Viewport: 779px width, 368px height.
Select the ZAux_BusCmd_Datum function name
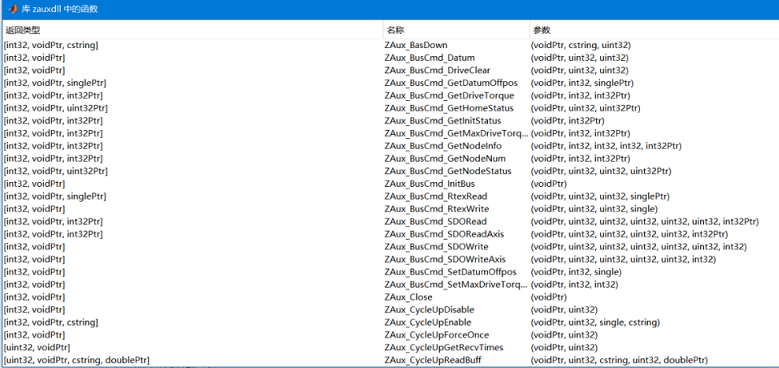429,58
